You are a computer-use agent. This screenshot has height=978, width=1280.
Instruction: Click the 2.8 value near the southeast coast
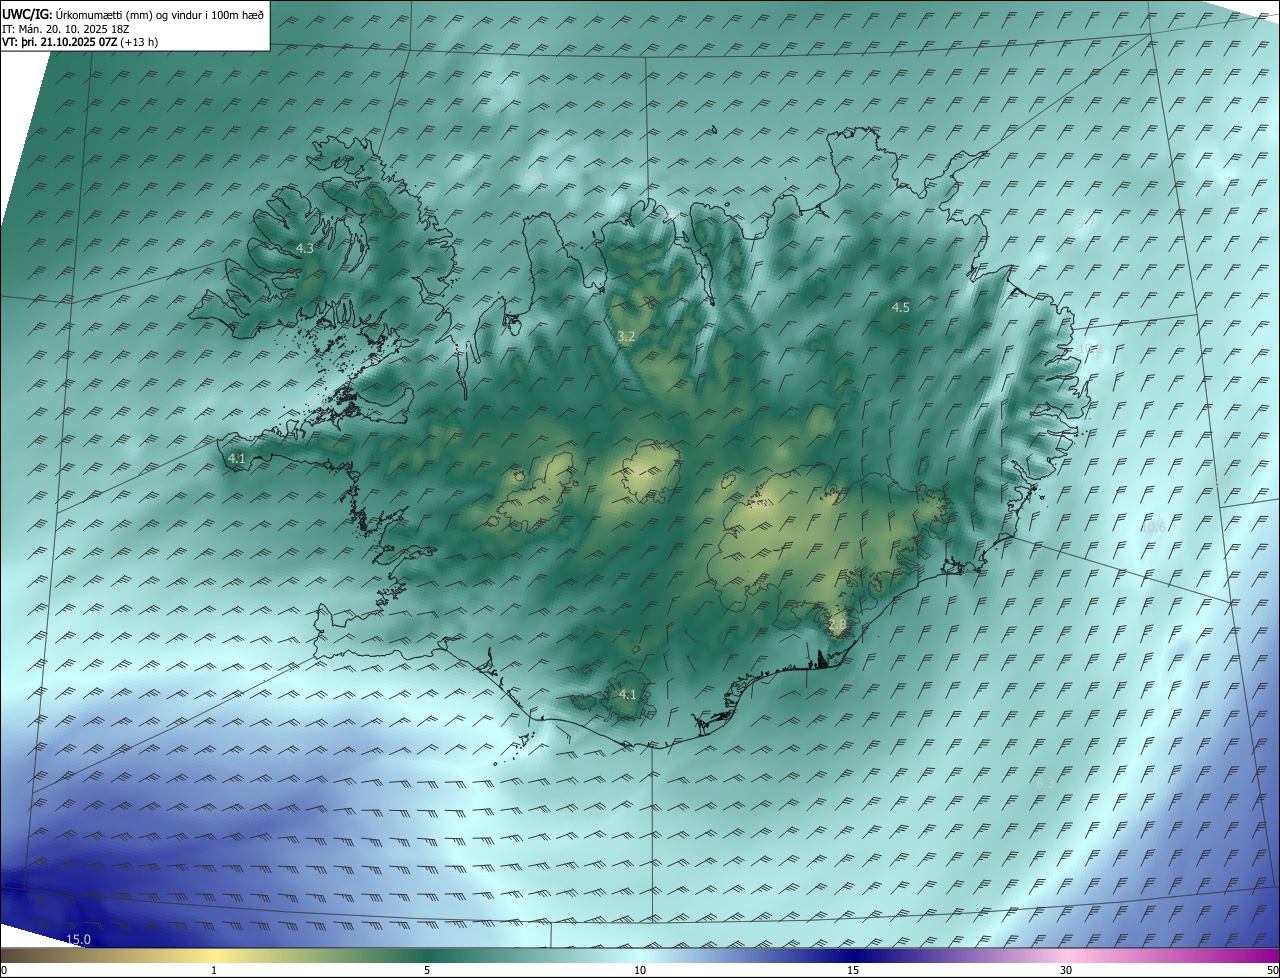838,624
